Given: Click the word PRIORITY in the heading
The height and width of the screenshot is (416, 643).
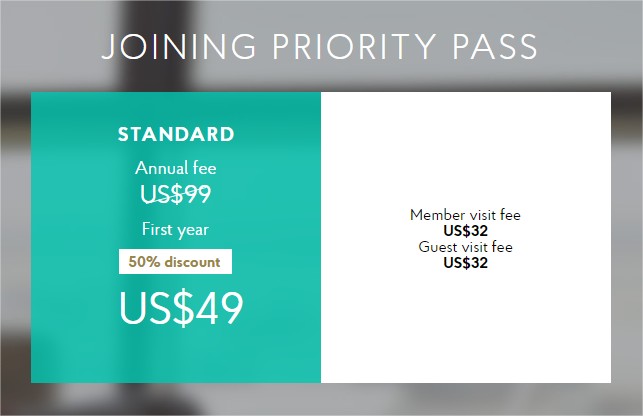Looking at the screenshot, I should (x=354, y=46).
